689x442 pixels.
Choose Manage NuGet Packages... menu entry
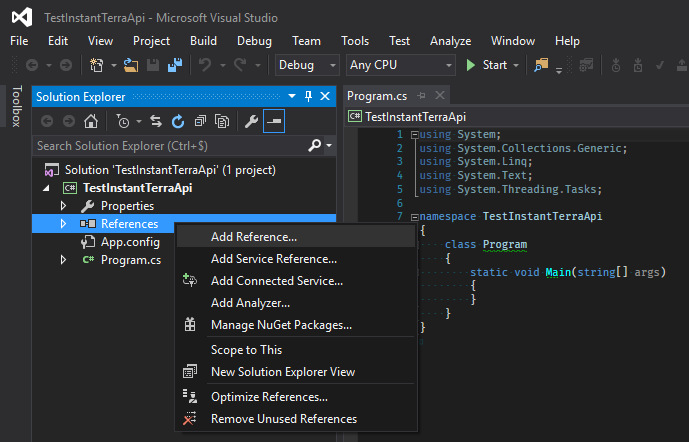(x=296, y=325)
